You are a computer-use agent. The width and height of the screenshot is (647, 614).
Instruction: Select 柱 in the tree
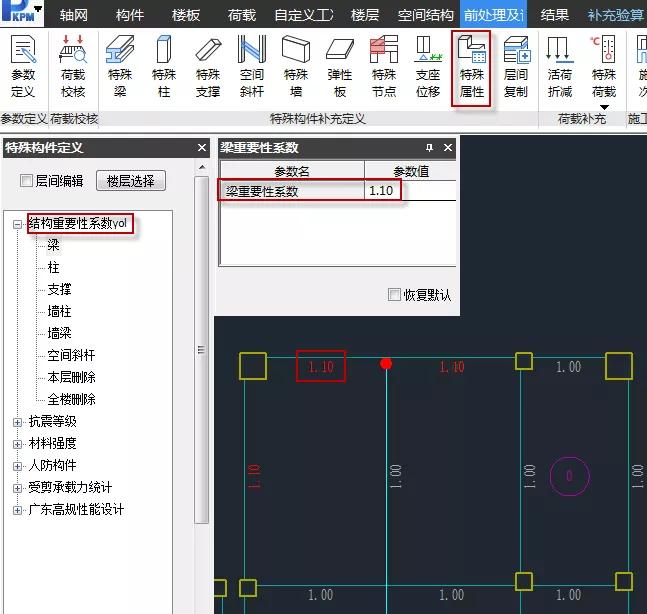click(x=53, y=267)
